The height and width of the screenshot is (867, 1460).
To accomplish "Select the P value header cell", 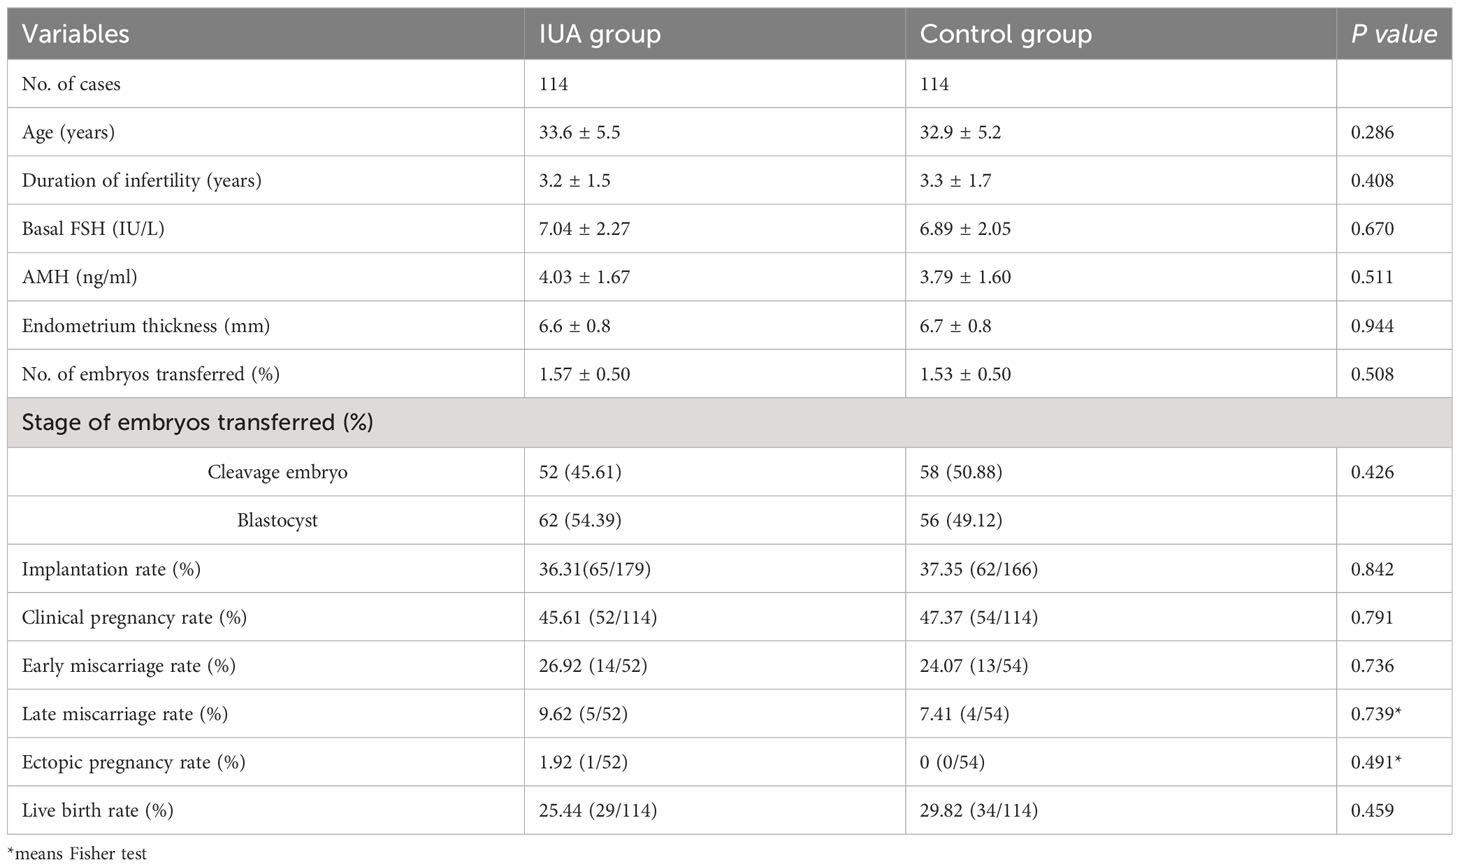I will point(1394,34).
